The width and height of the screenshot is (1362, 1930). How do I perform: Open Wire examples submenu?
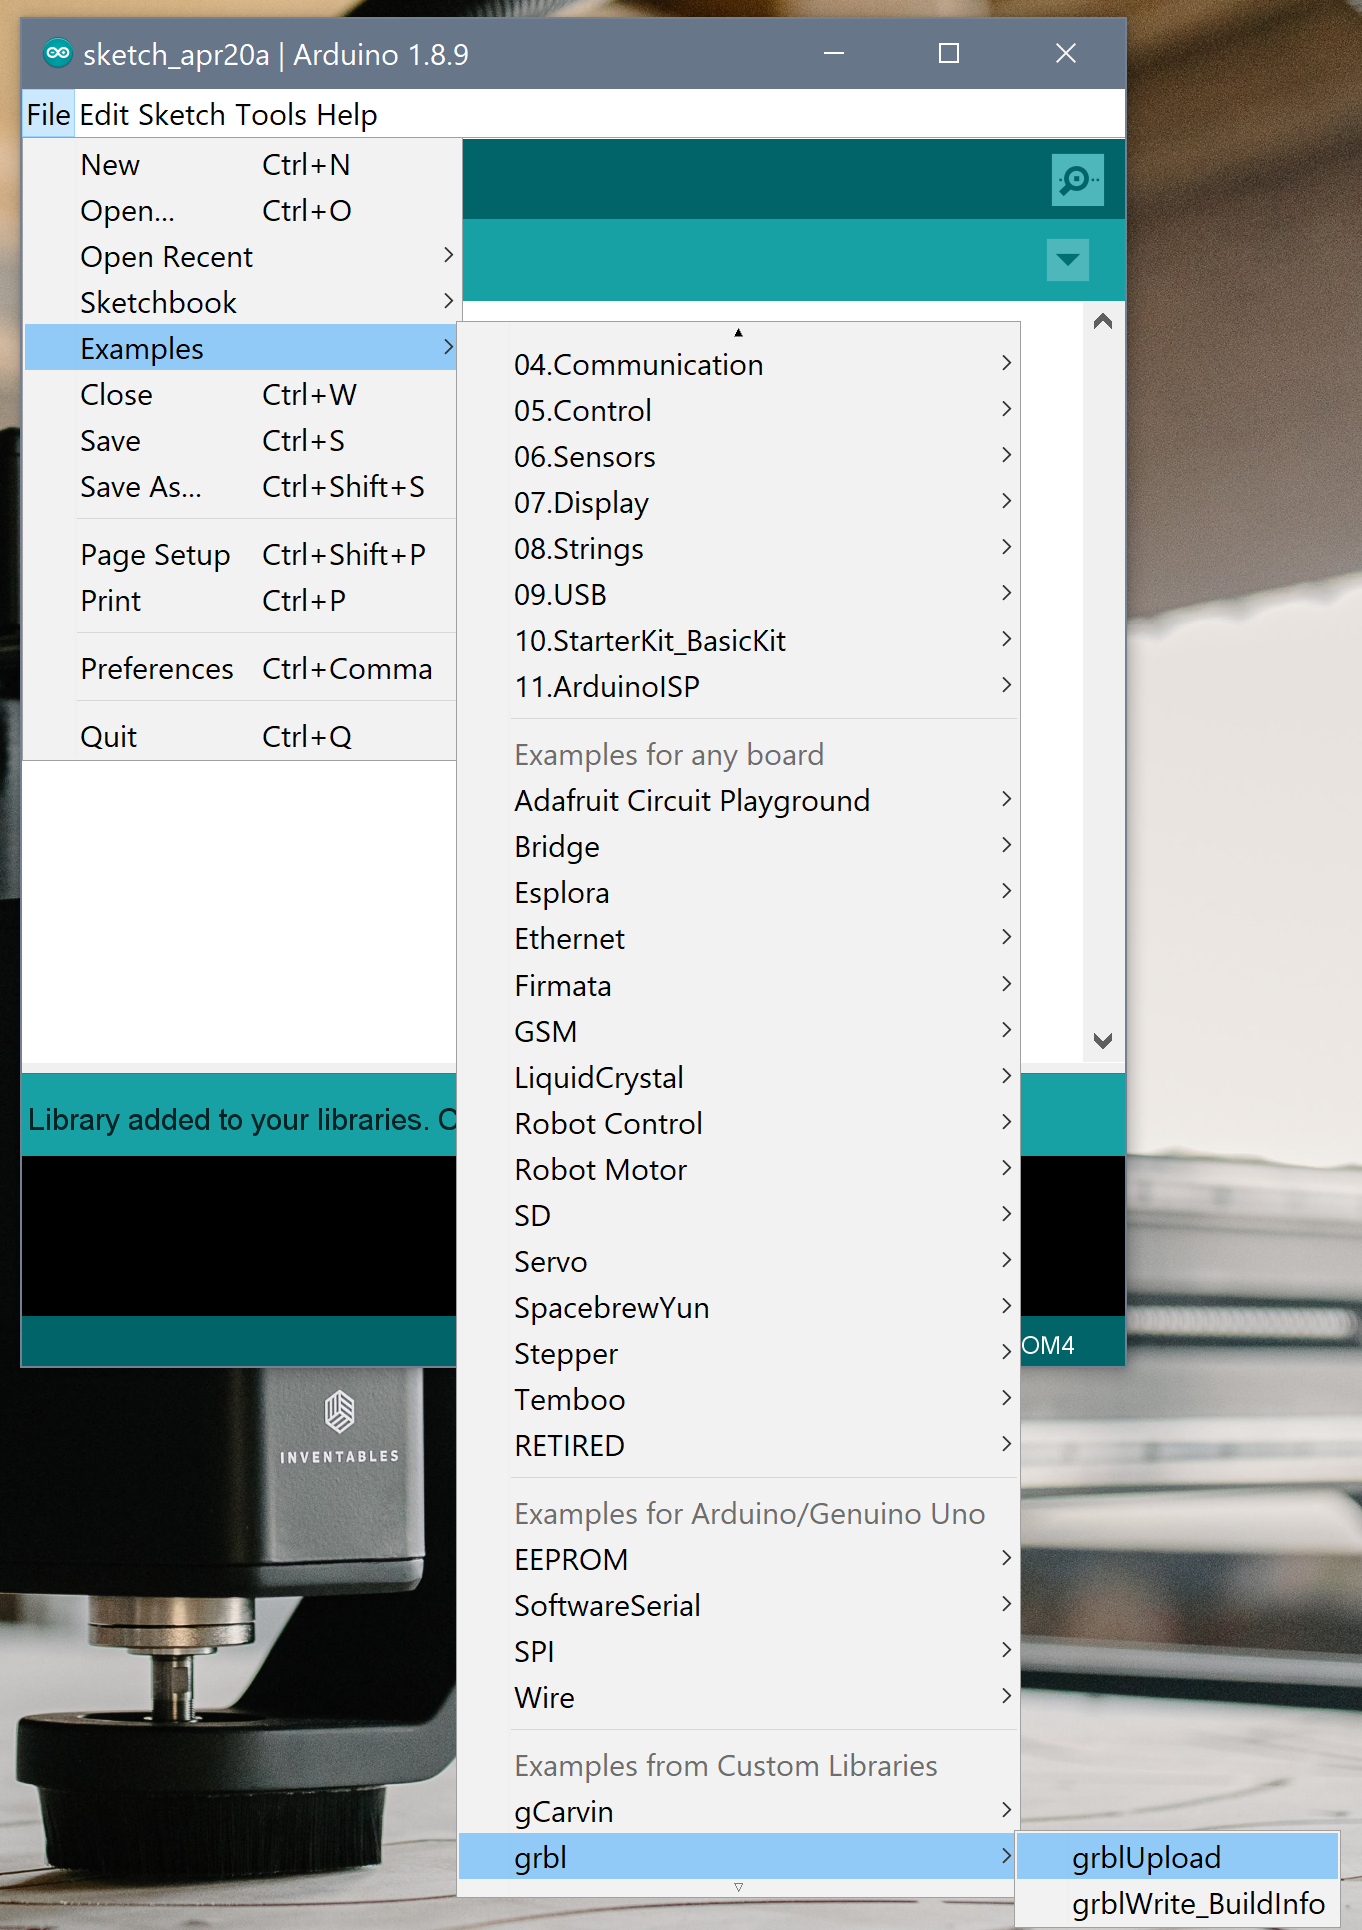point(738,1698)
